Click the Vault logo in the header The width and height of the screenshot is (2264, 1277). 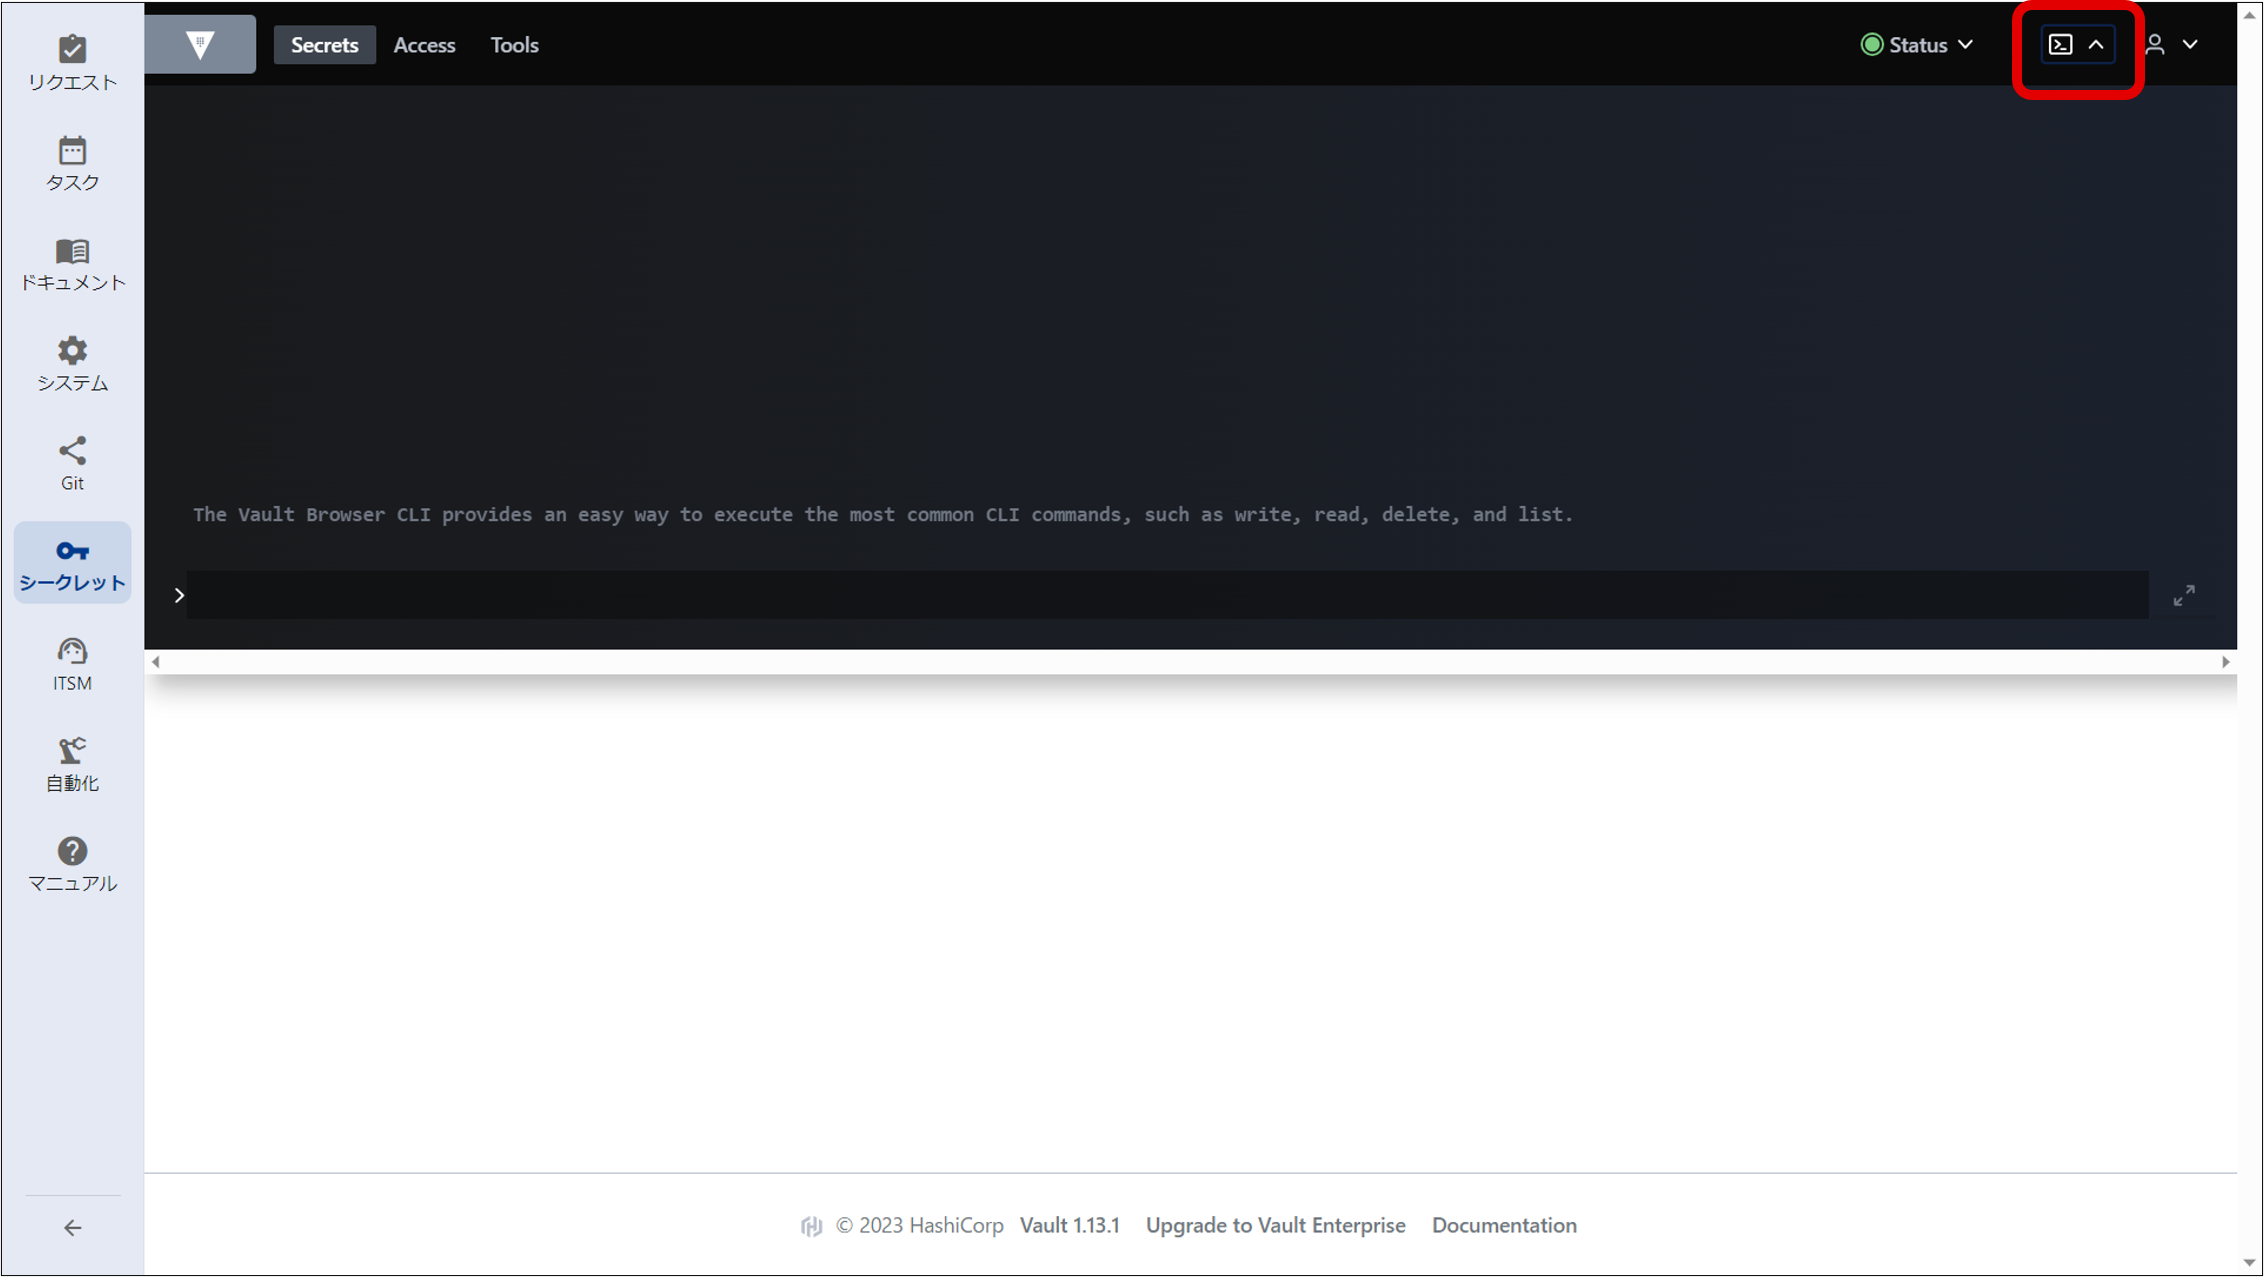[x=202, y=43]
